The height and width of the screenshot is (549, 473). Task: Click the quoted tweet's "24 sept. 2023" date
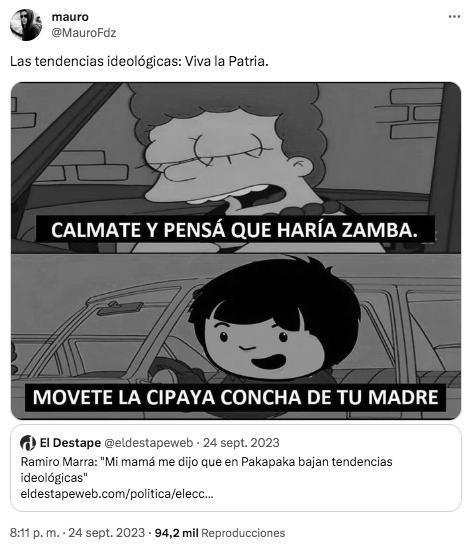(241, 443)
